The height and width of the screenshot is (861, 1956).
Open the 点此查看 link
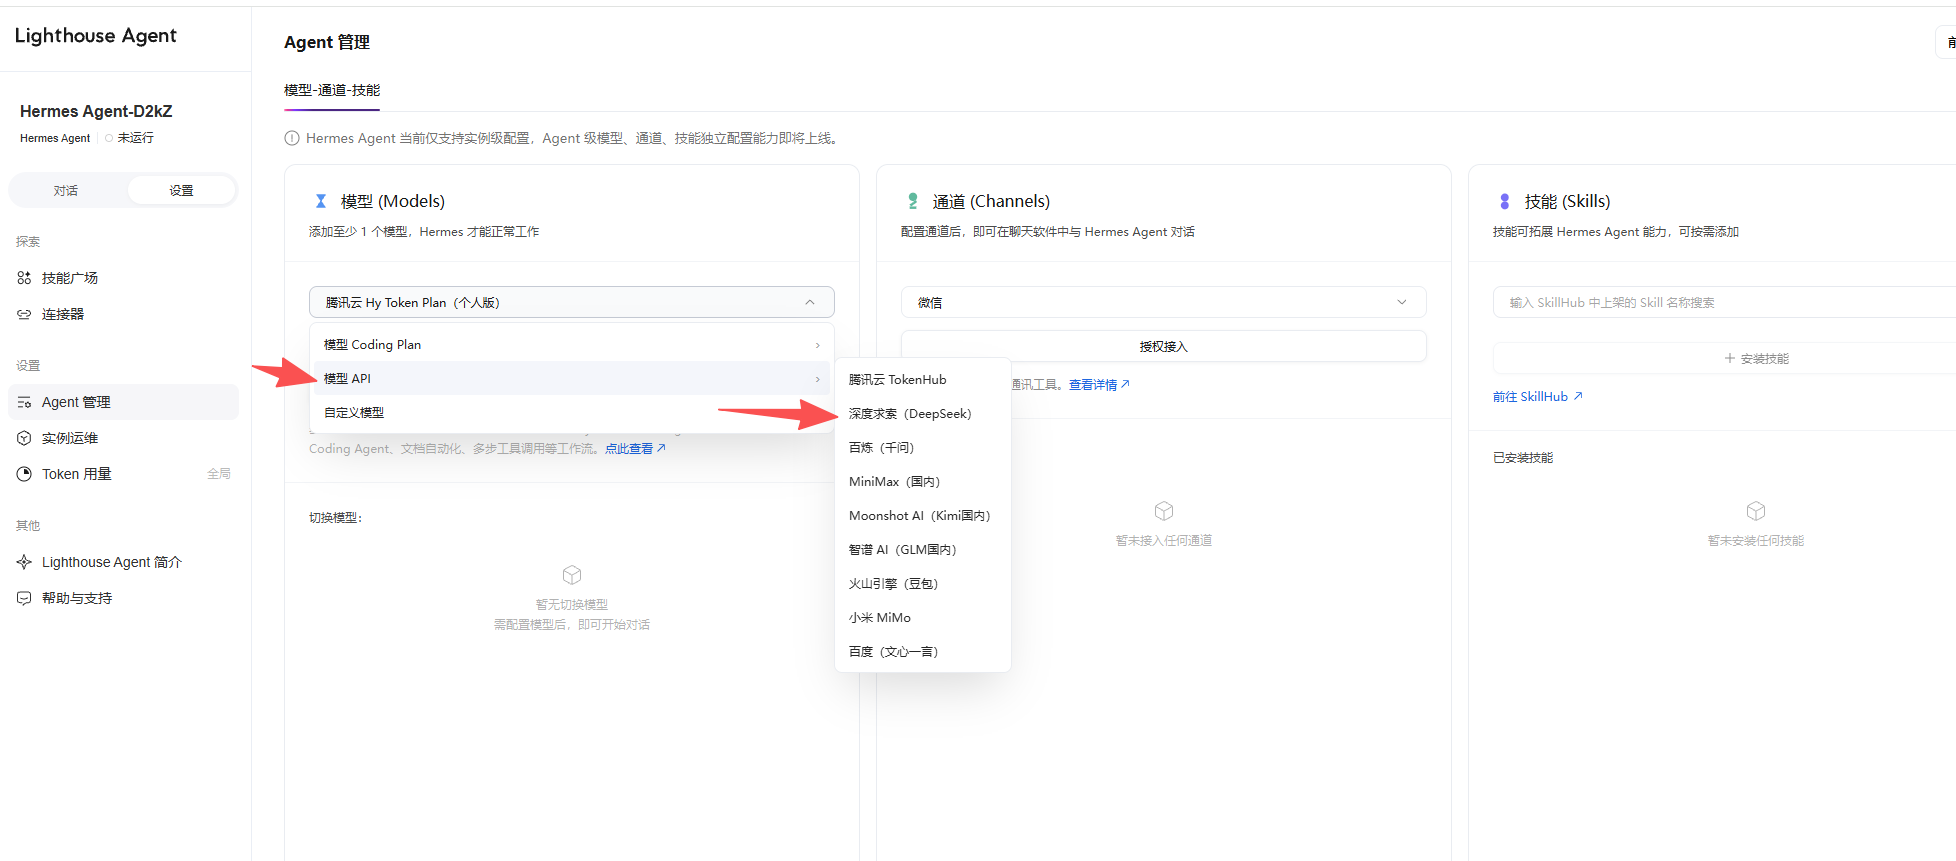tap(635, 449)
